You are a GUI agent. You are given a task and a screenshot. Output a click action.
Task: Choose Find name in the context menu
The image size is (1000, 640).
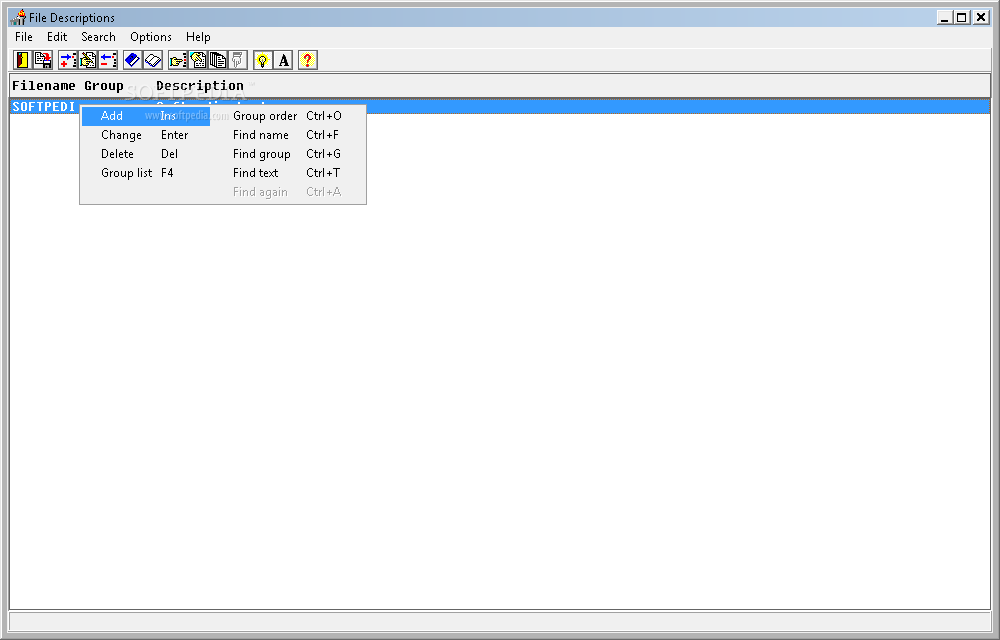tap(287, 135)
